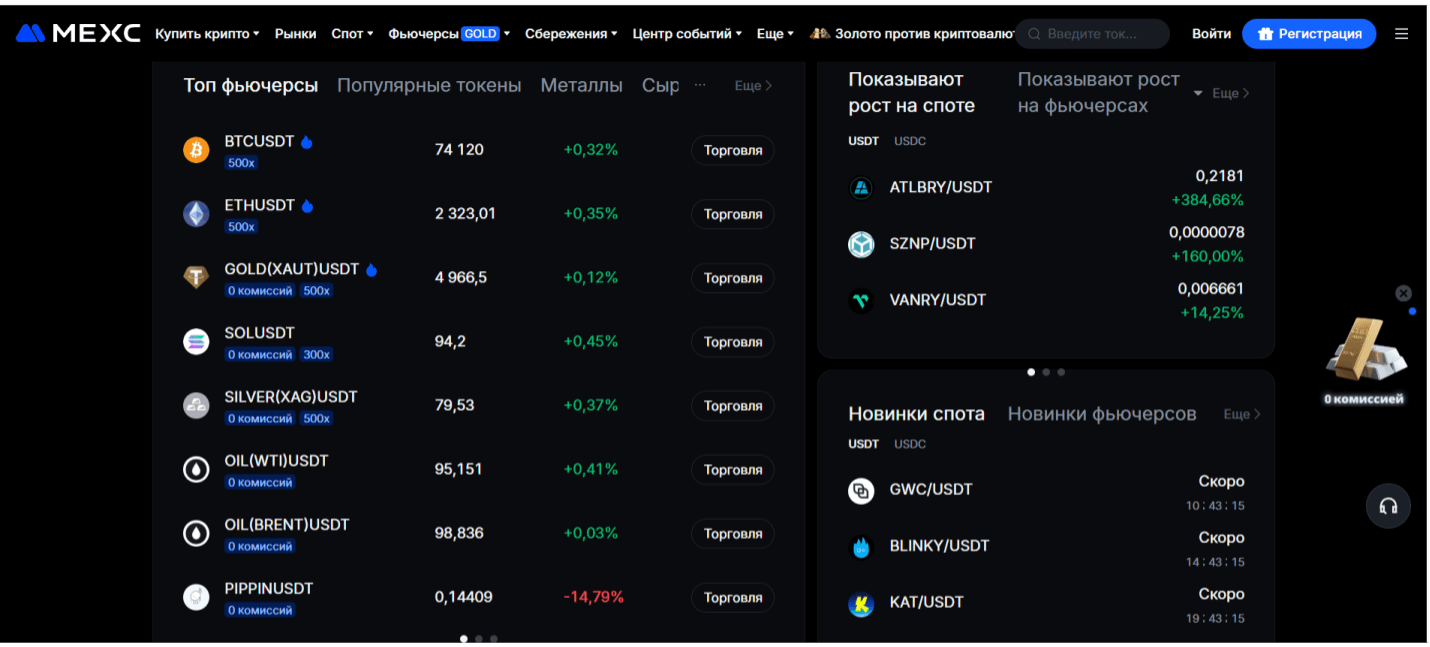This screenshot has width=1430, height=647.
Task: Open the triangle dropdown in gainers panel
Action: click(x=1198, y=93)
